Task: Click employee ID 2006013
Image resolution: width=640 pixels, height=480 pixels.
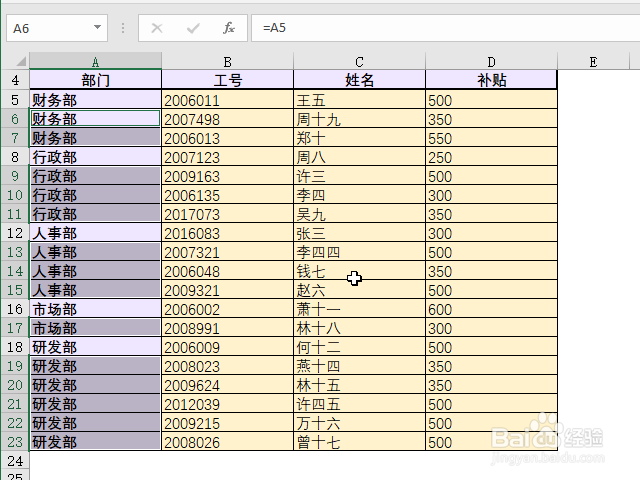Action: (x=192, y=138)
